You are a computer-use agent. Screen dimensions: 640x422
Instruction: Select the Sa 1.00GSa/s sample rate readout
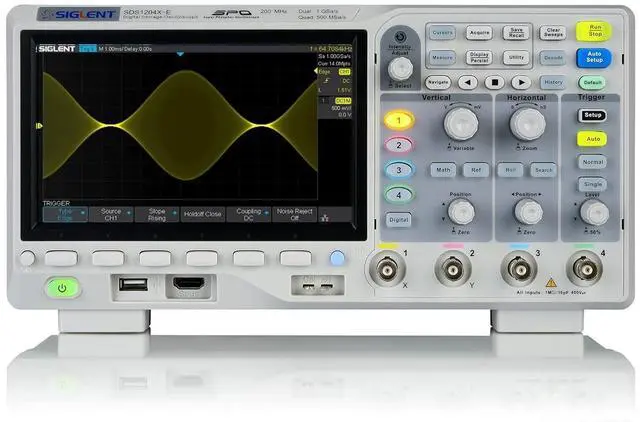335,56
